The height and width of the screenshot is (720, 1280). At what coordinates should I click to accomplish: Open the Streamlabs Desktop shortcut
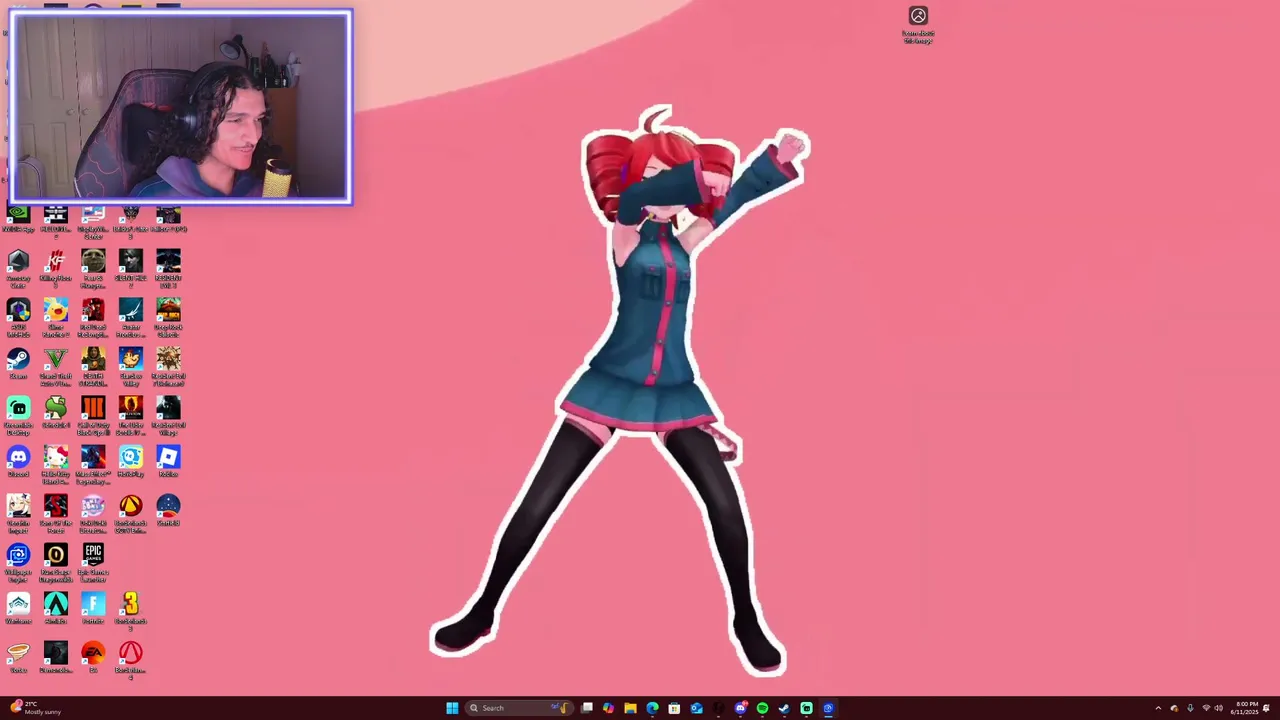click(x=18, y=416)
